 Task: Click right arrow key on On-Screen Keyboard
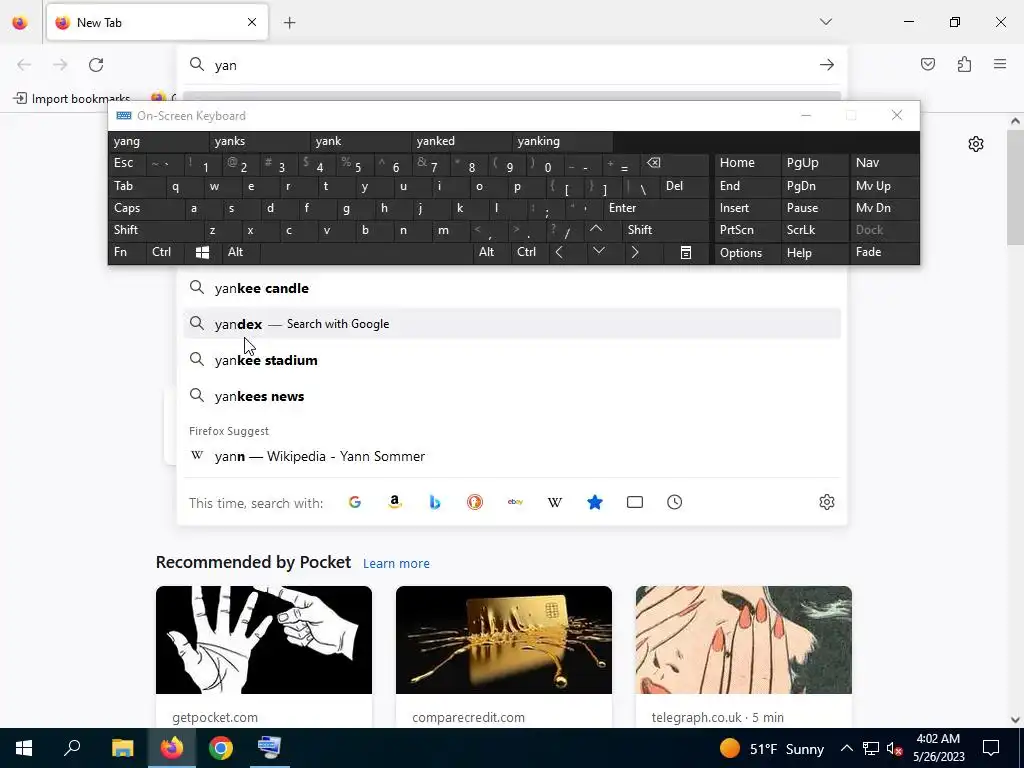[x=635, y=253]
